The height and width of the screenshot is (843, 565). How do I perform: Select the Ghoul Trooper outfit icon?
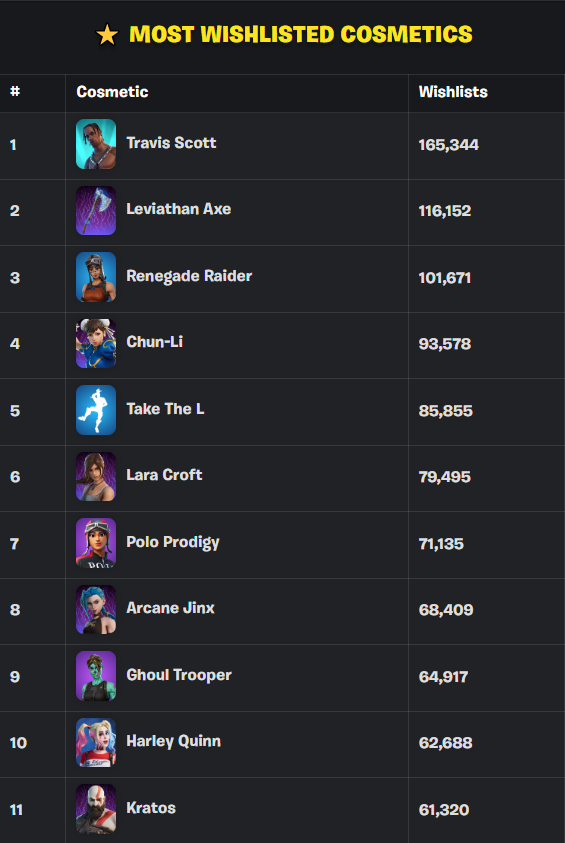pyautogui.click(x=96, y=676)
